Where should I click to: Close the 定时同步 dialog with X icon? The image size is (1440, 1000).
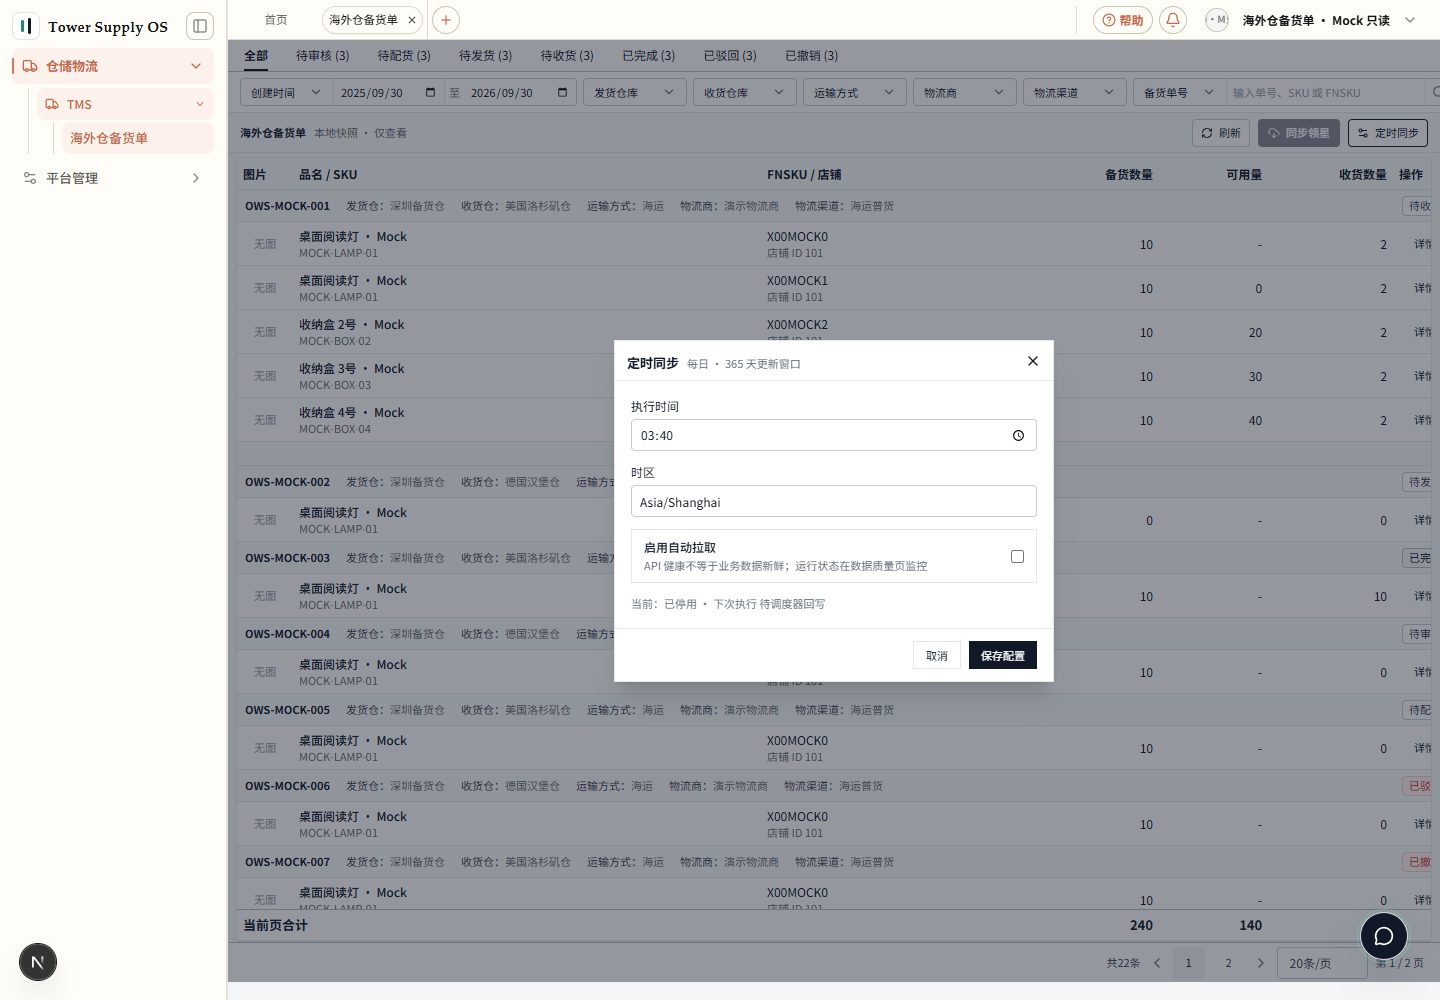(x=1033, y=361)
